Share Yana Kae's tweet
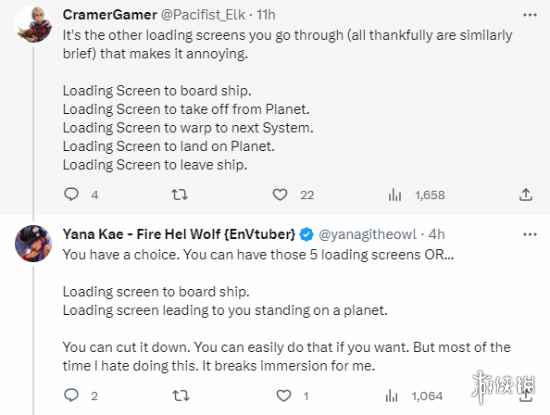 click(526, 395)
